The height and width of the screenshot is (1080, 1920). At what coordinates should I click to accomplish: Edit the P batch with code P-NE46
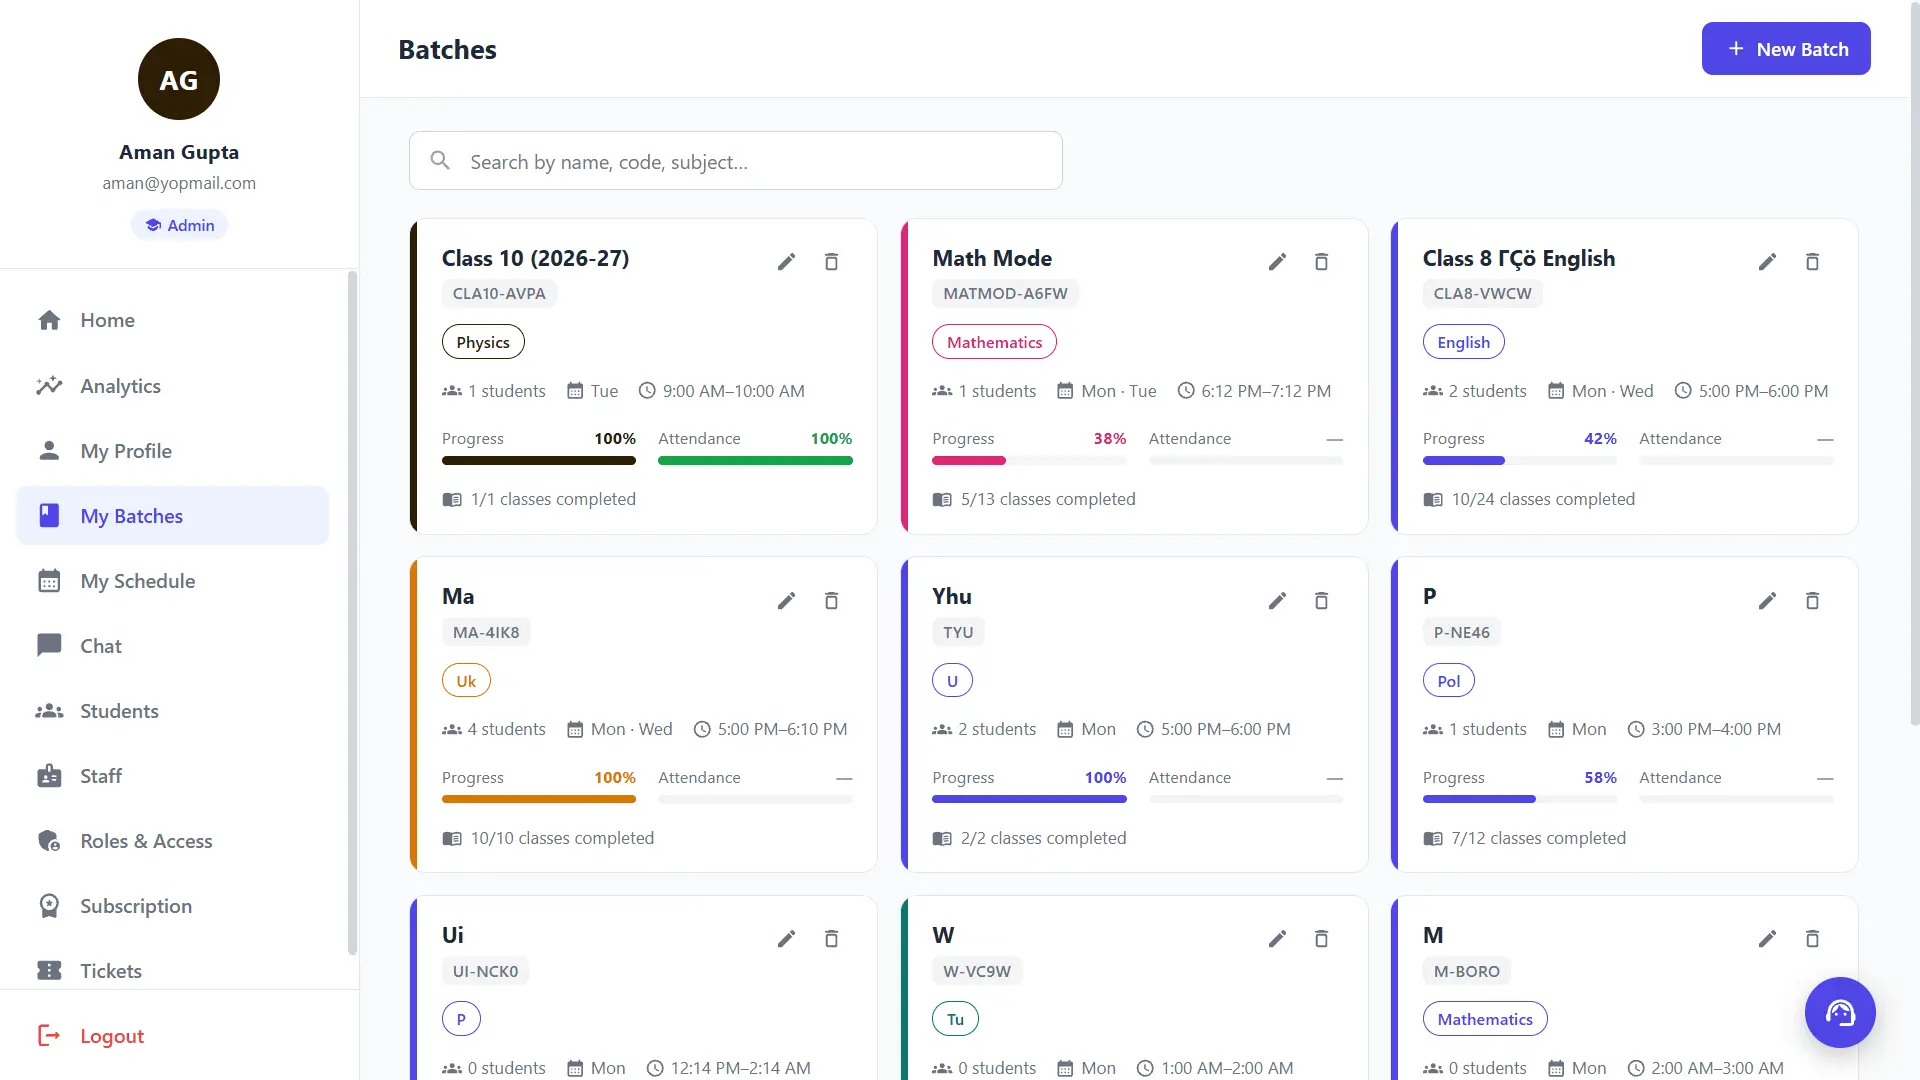1768,601
